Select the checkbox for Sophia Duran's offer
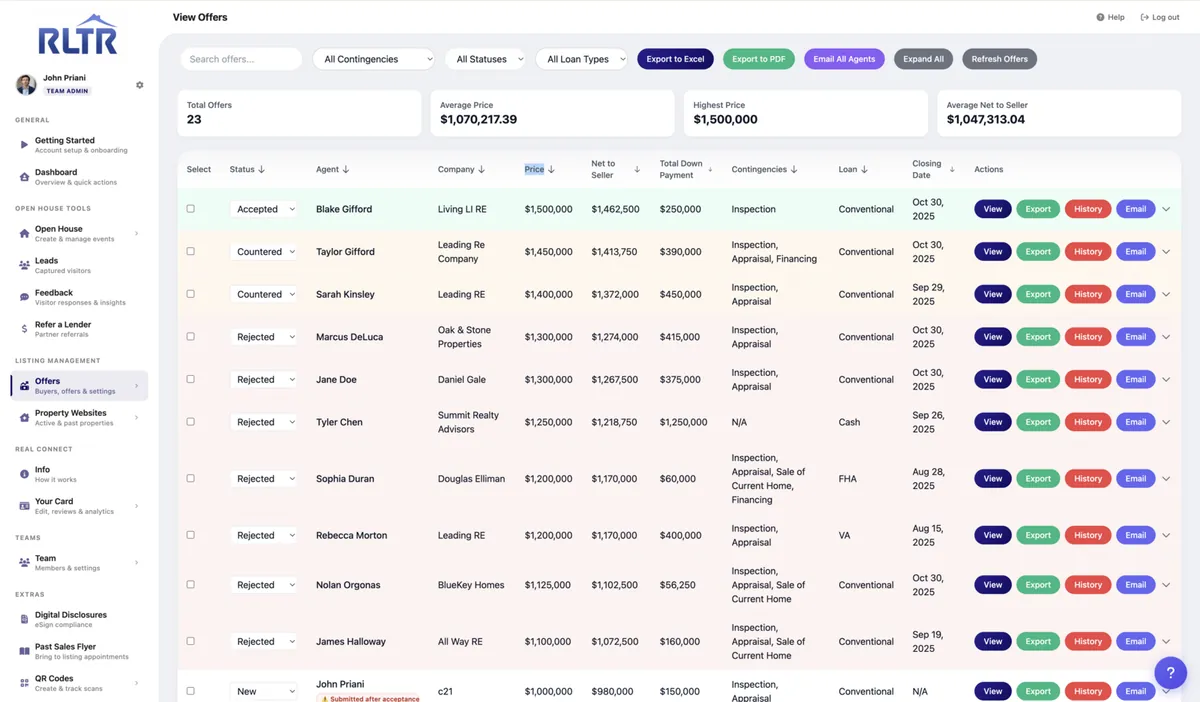This screenshot has width=1200, height=702. [x=190, y=479]
